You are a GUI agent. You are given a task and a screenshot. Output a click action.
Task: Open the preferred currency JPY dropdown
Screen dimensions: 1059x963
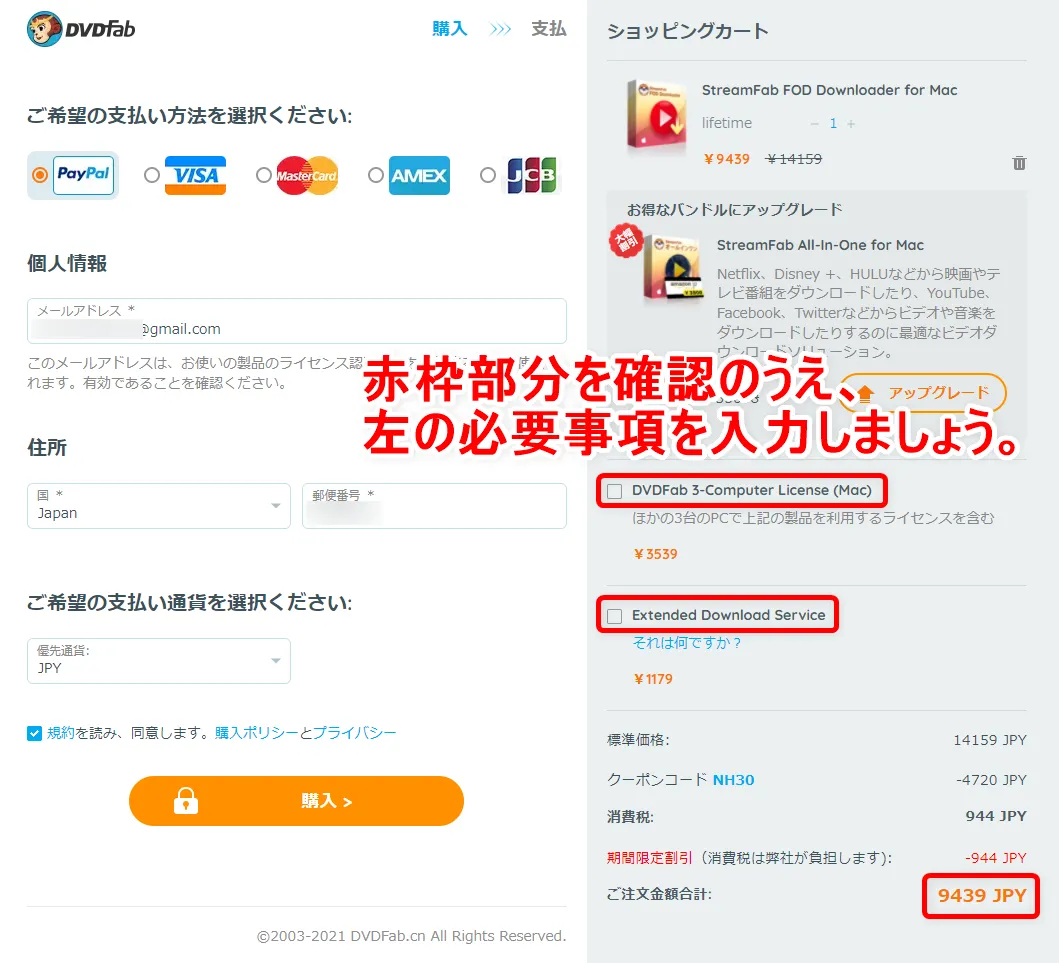pos(159,660)
